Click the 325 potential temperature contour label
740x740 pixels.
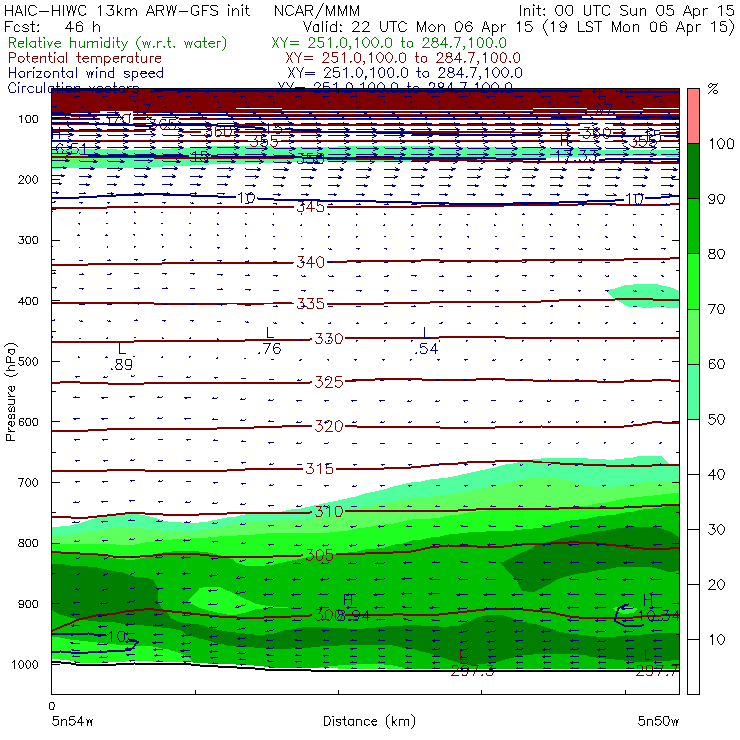pos(329,382)
